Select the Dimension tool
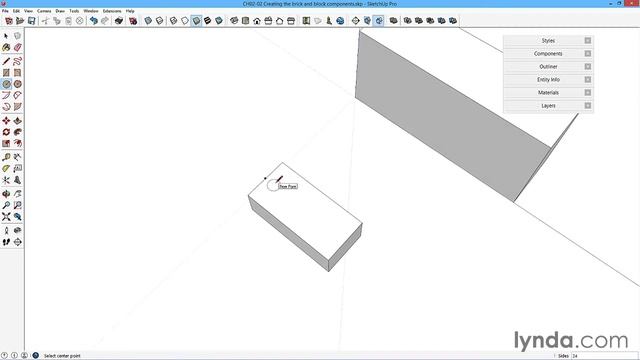Screen dimensions: 640x360 pos(18,157)
